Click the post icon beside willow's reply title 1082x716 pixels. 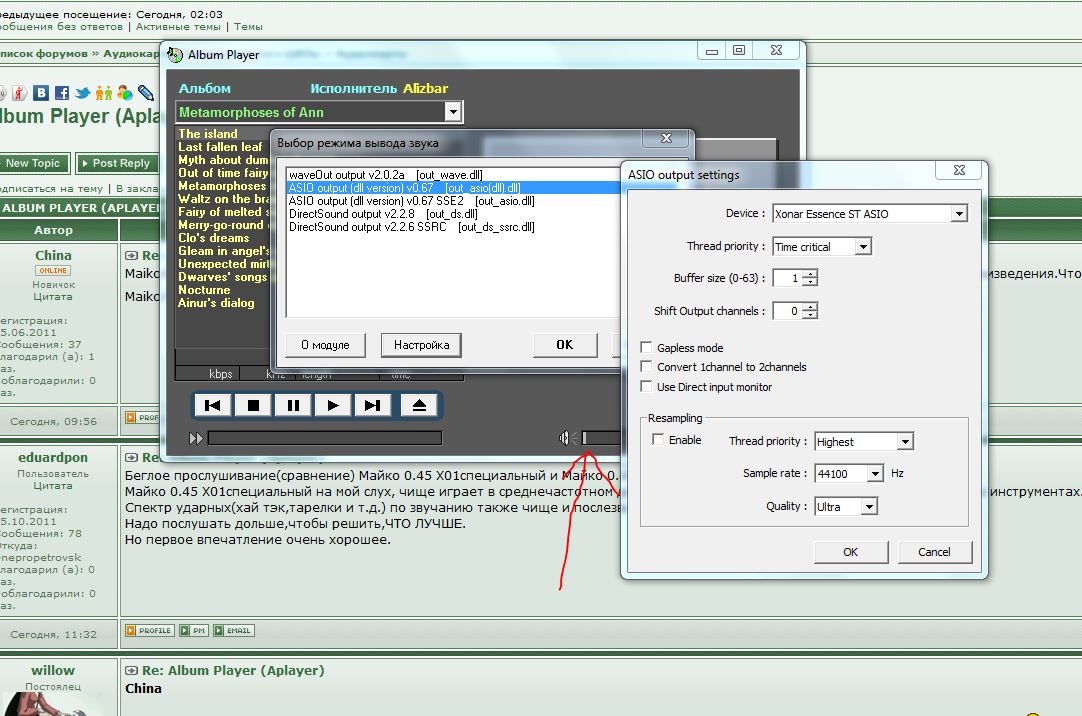tap(131, 670)
